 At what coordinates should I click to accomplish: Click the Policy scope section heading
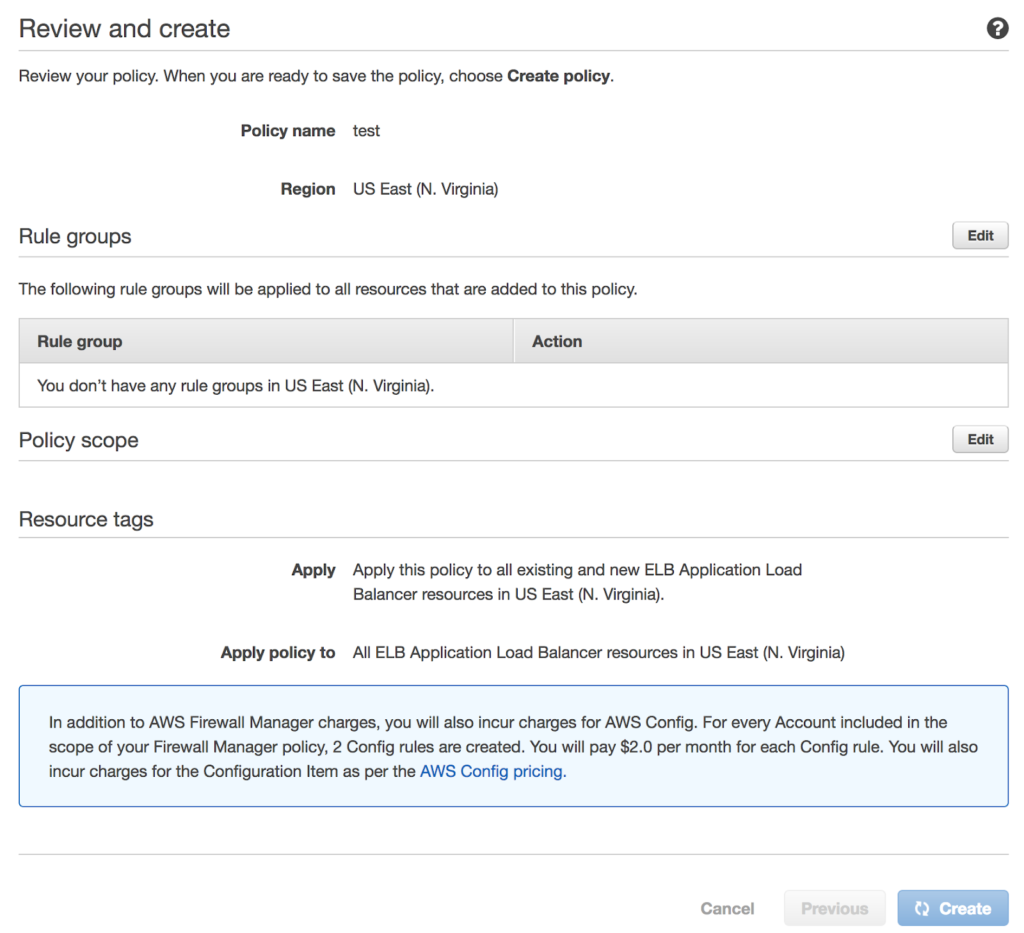(79, 441)
